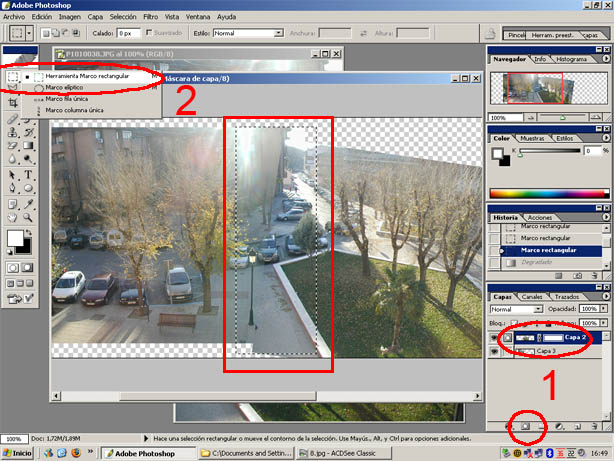The width and height of the screenshot is (614, 461).
Task: Click zoom in button in Navegador
Action: pos(596,117)
